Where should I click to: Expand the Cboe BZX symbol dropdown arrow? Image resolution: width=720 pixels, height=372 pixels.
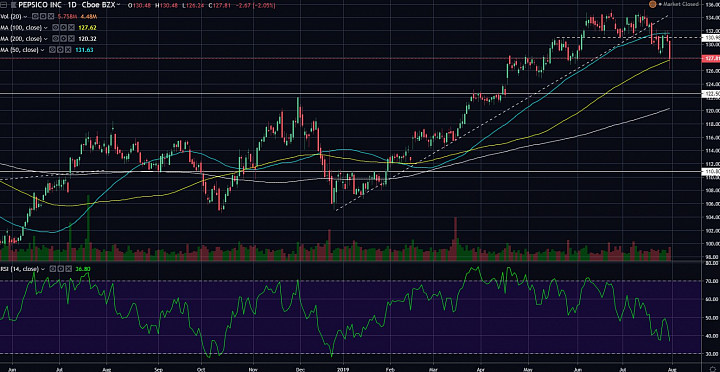[118, 5]
